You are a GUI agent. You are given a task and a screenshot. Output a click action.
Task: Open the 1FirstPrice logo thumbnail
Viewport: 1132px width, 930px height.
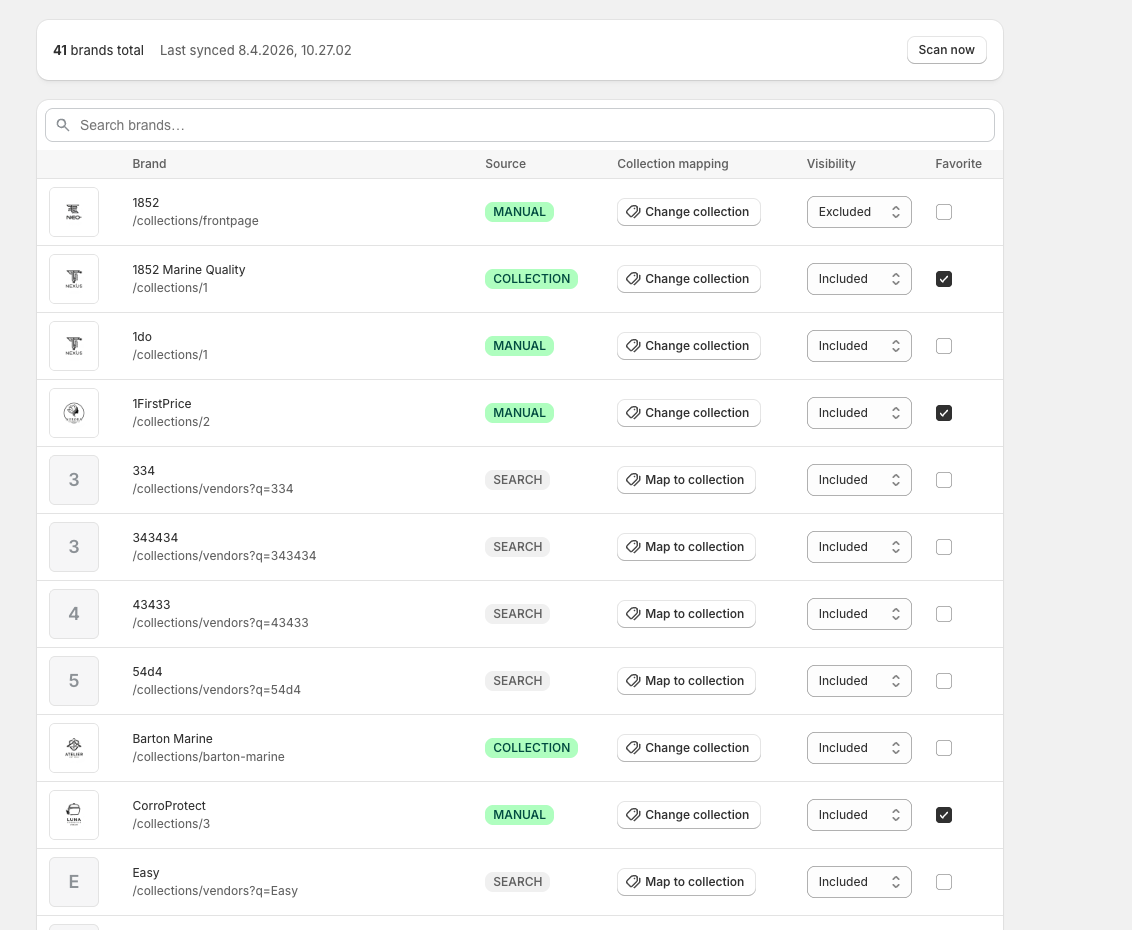pos(74,413)
